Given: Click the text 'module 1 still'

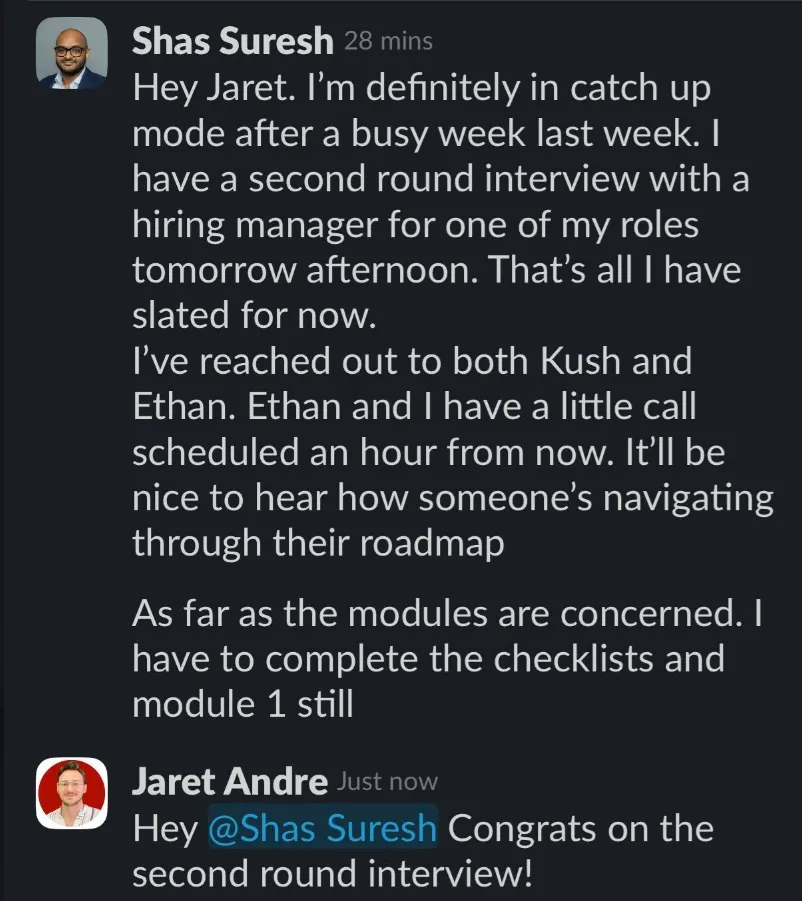Looking at the screenshot, I should 242,704.
